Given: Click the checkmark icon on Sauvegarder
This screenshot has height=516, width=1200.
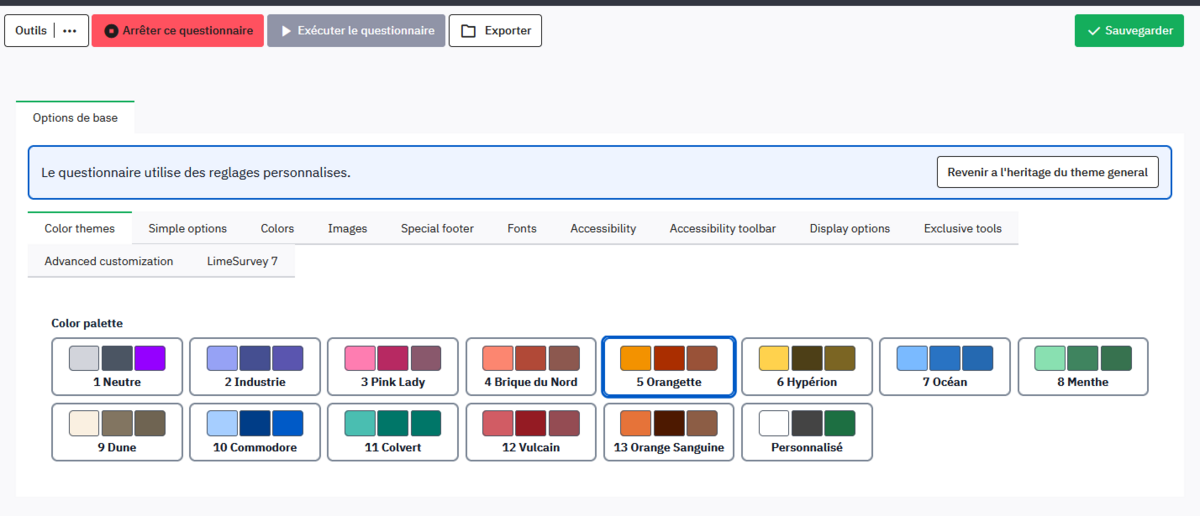Looking at the screenshot, I should click(x=1093, y=31).
